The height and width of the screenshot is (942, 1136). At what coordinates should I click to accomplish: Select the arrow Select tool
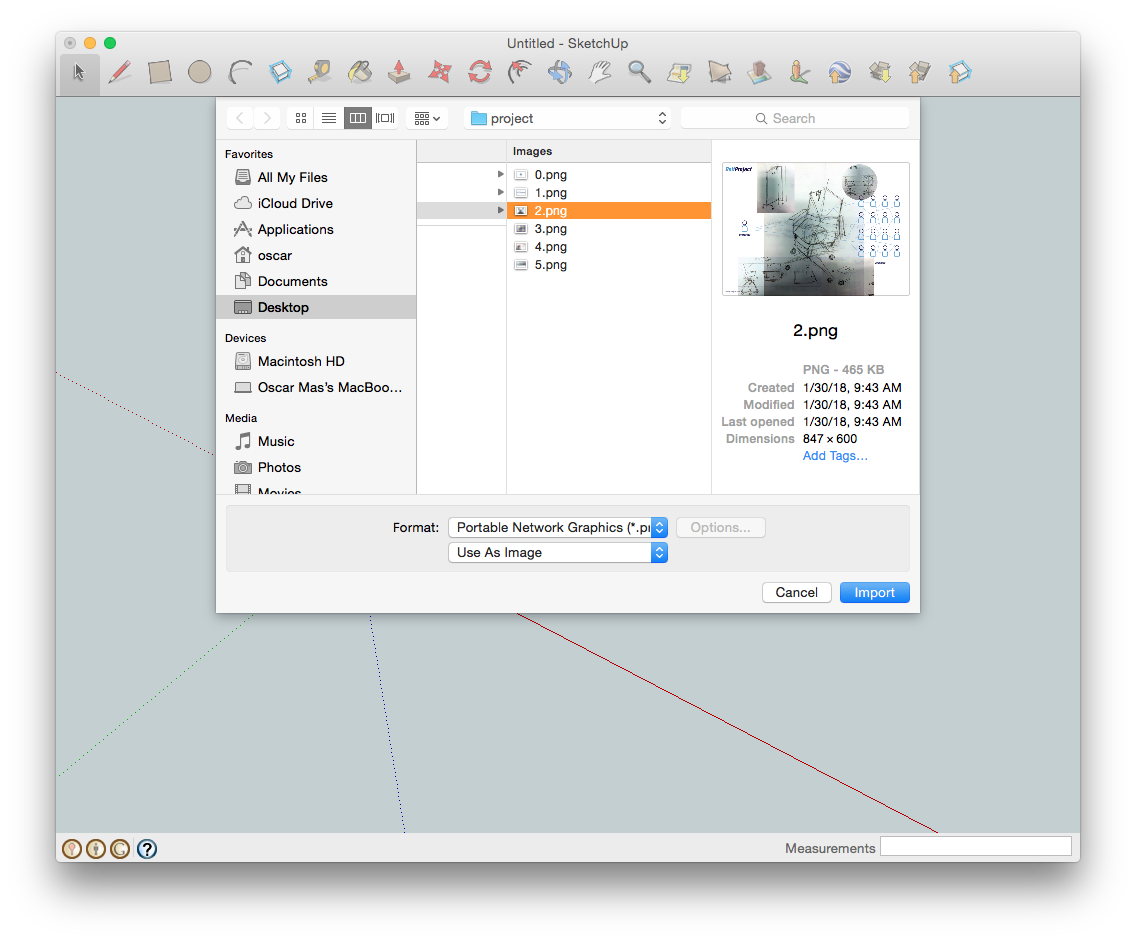(79, 72)
